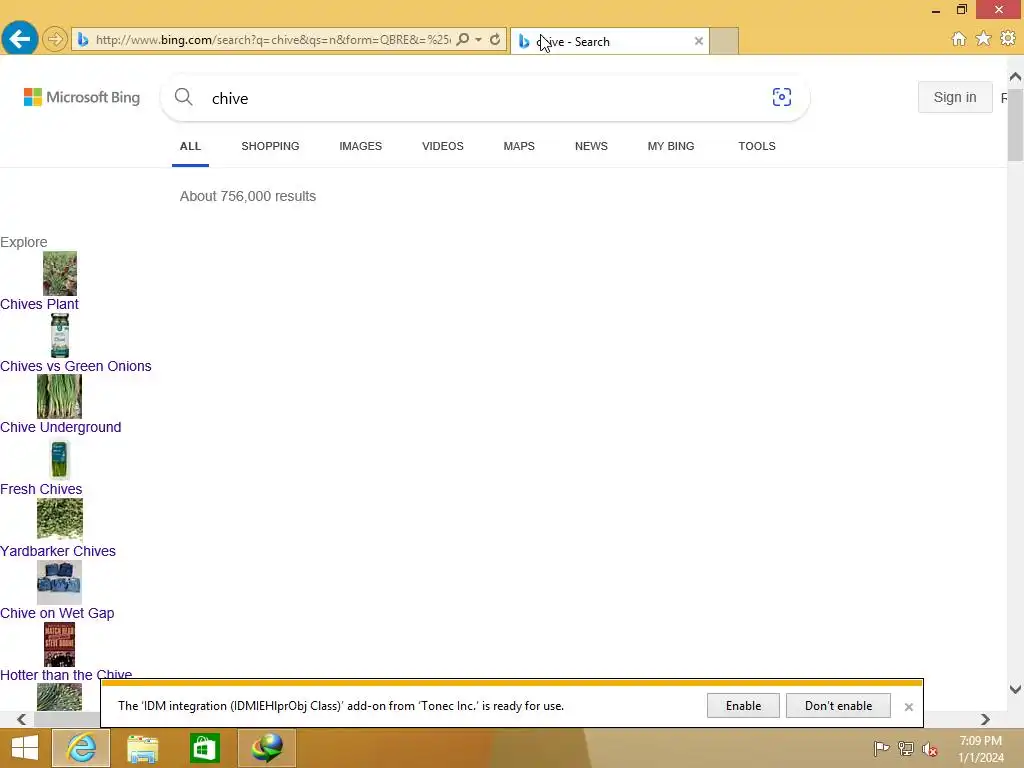Open the Yardbarker Chives link

point(58,551)
